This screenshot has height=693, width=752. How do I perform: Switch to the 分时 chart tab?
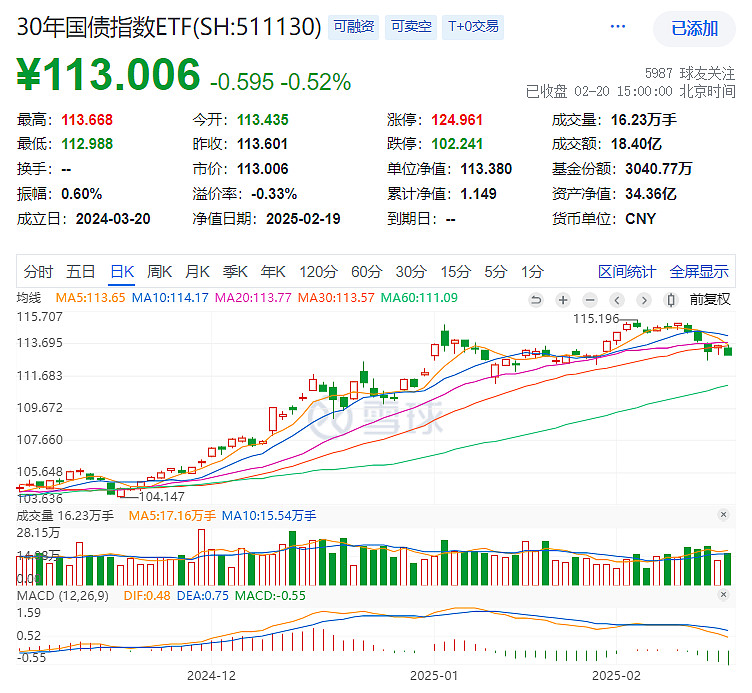pyautogui.click(x=38, y=271)
